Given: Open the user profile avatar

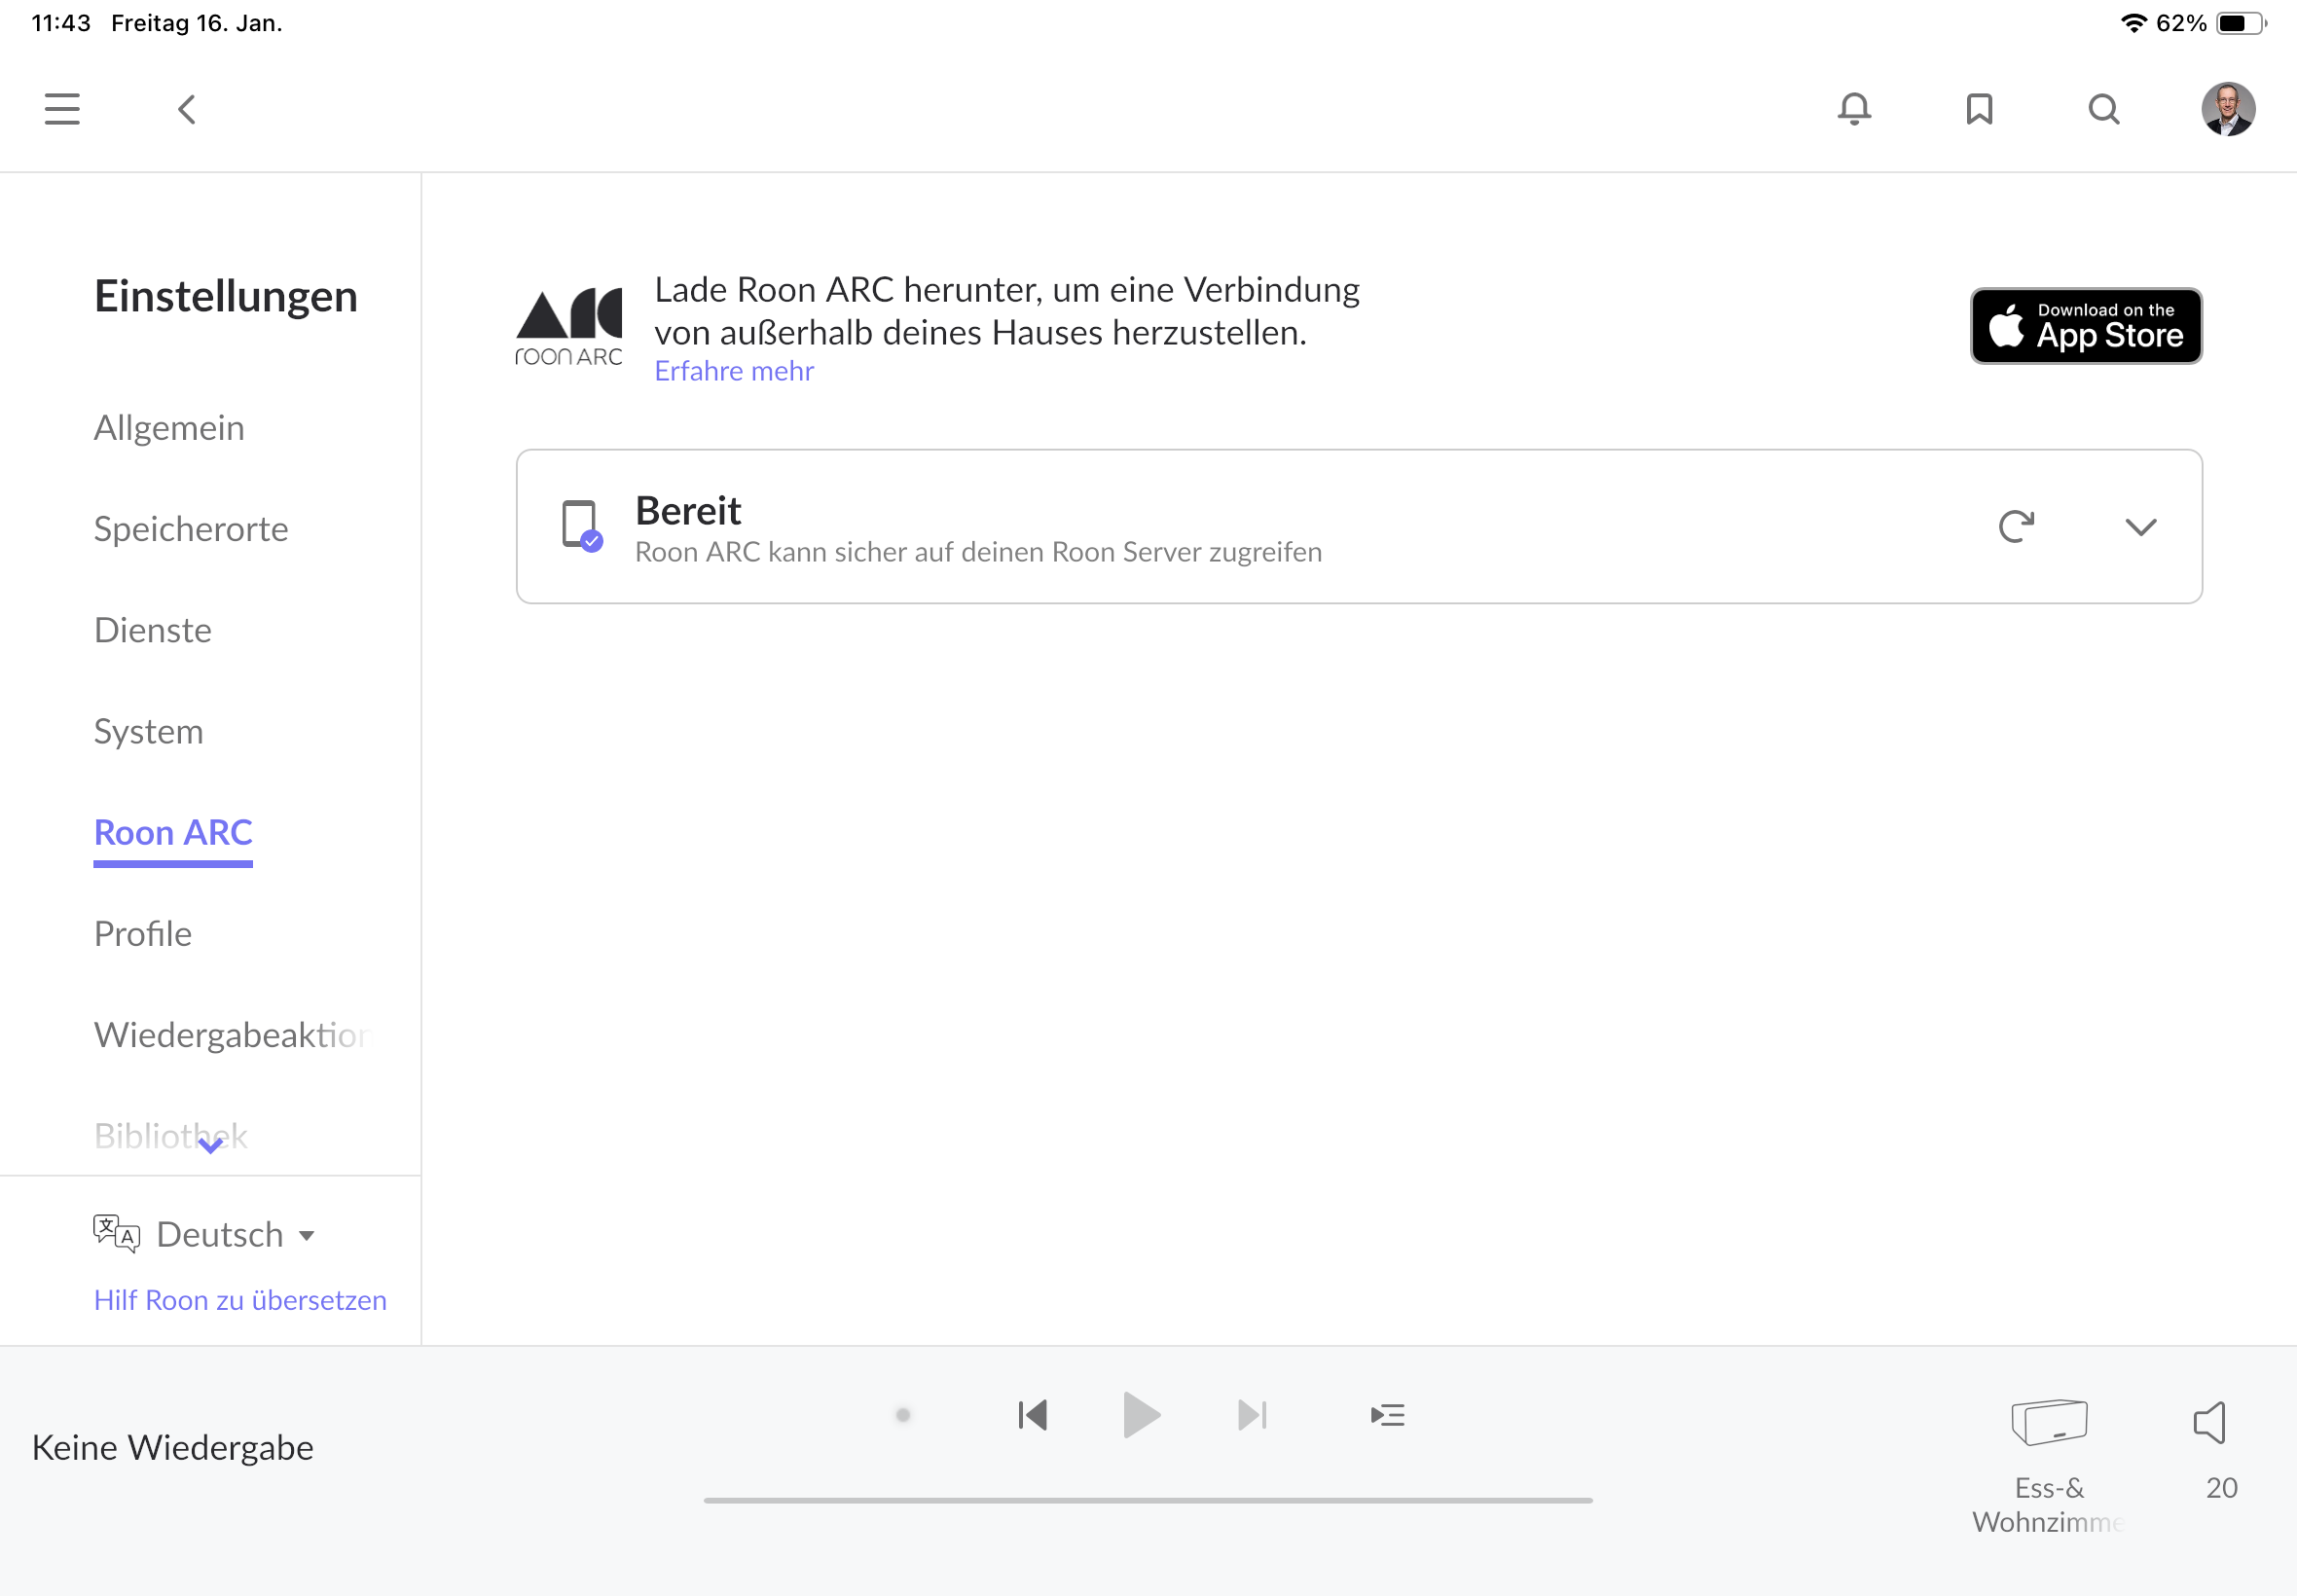Looking at the screenshot, I should point(2228,109).
